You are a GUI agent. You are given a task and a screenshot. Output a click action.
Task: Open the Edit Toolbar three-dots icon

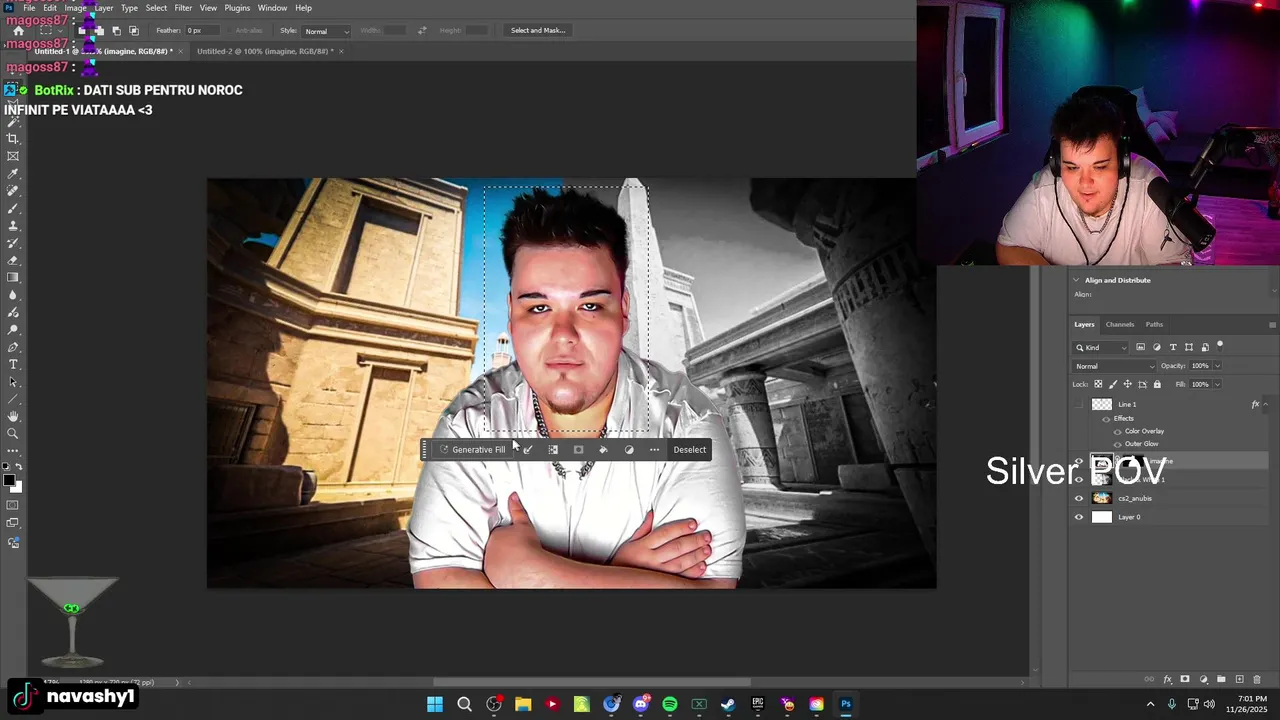pyautogui.click(x=13, y=451)
